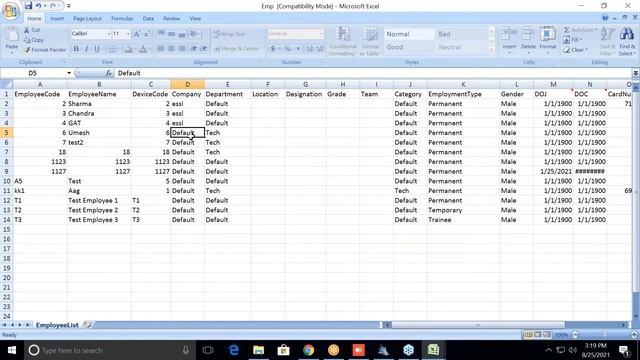Expand the Fill dropdown
The height and width of the screenshot is (360, 640).
tap(581, 40)
